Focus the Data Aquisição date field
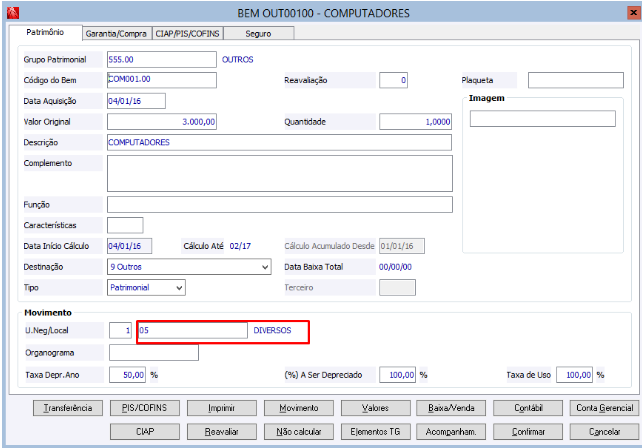Viewport: 642px width, 448px height. (136, 101)
